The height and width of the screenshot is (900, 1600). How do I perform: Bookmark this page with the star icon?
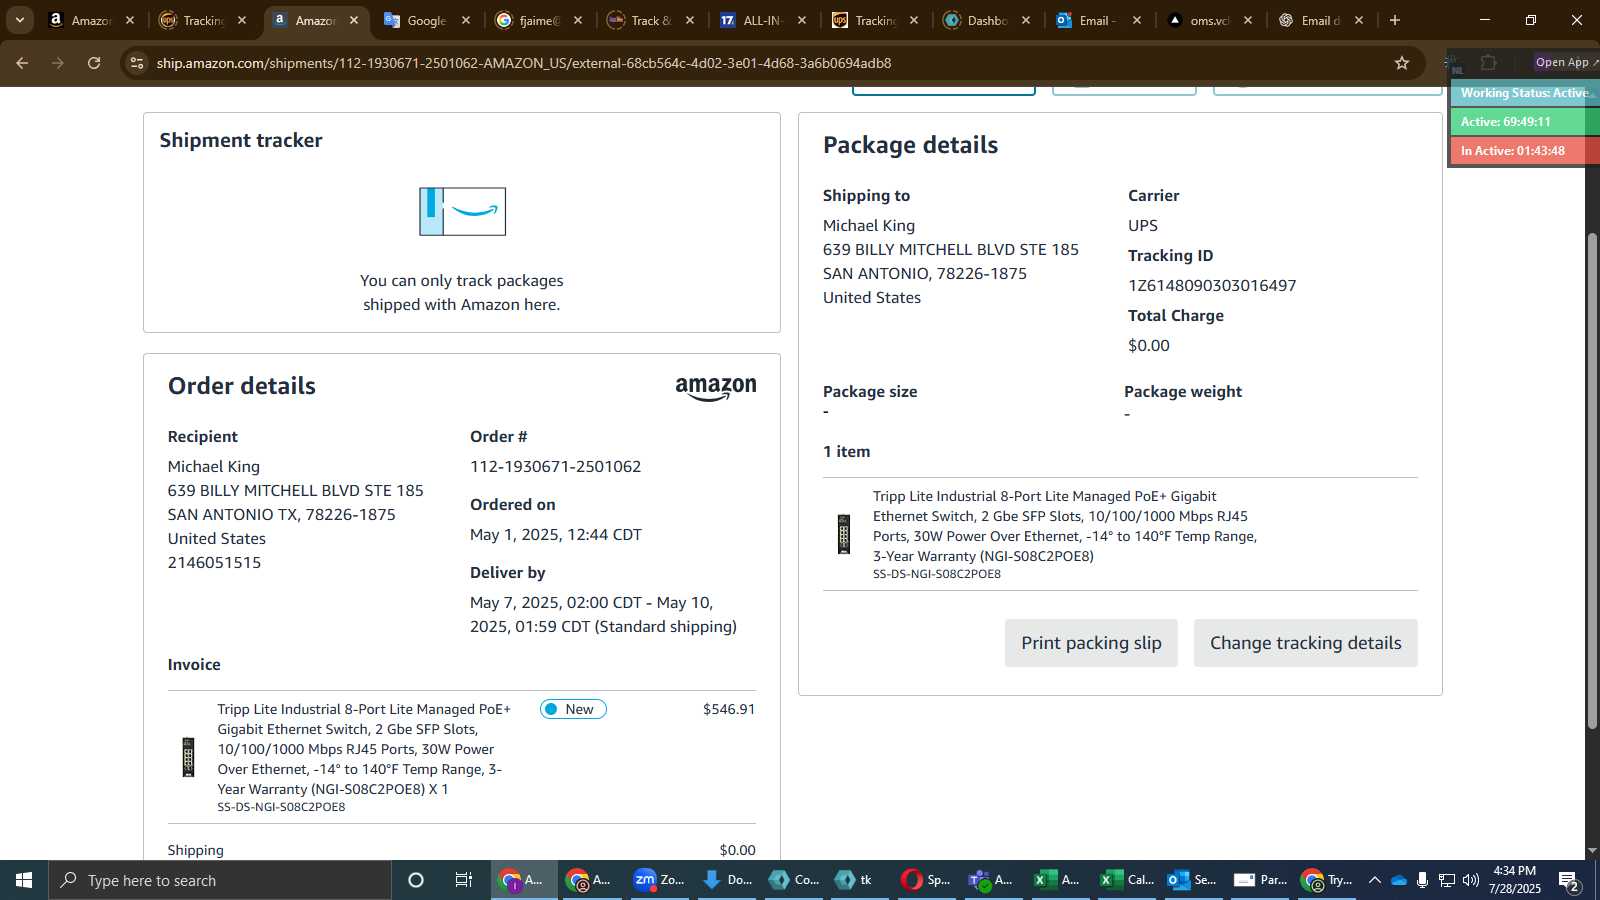pyautogui.click(x=1402, y=63)
